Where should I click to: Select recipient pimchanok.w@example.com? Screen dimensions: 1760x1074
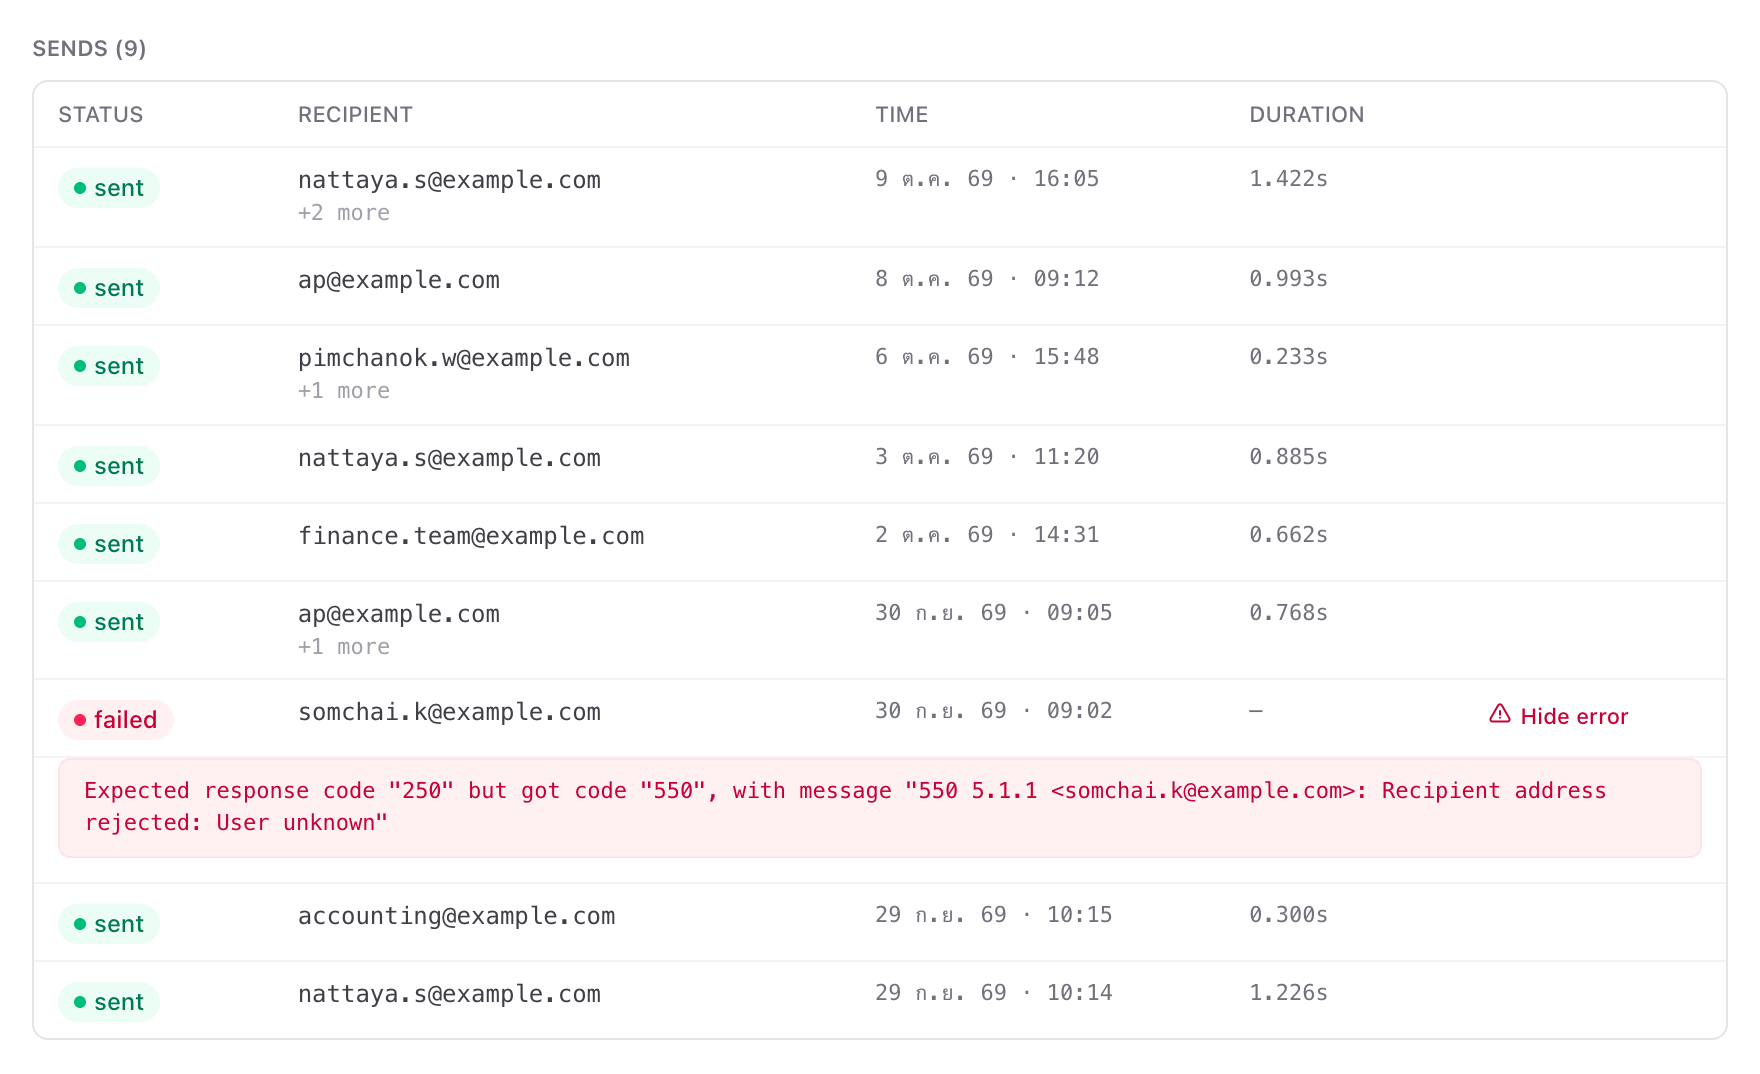[464, 358]
